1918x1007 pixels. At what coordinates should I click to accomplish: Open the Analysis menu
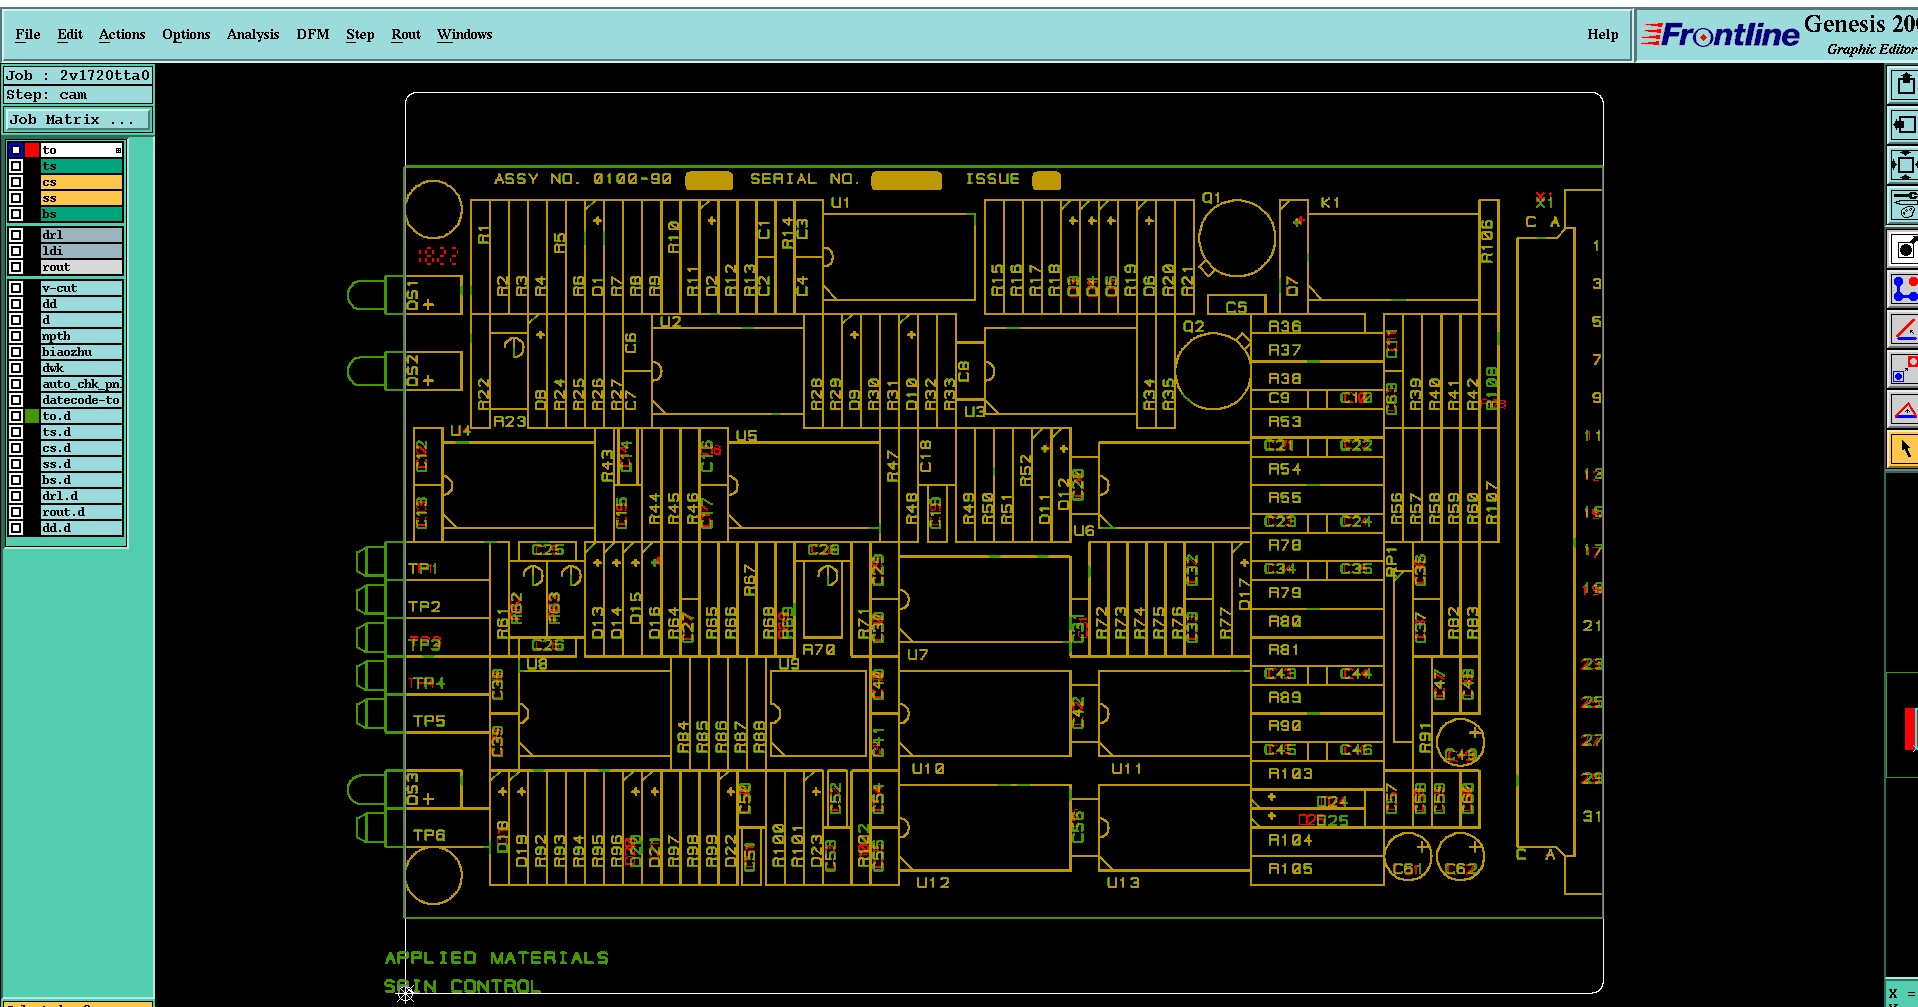tap(253, 34)
